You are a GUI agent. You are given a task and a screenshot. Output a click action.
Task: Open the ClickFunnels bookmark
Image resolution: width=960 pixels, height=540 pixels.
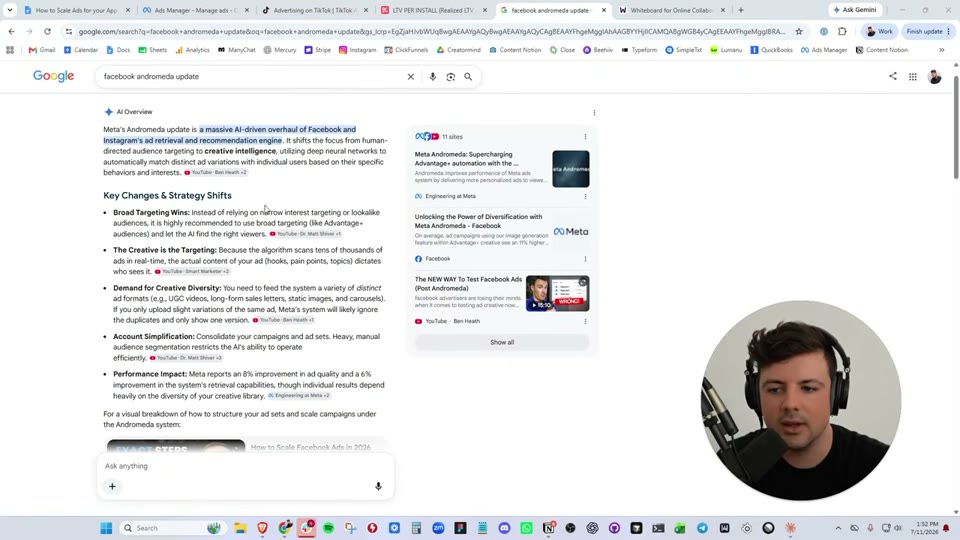tap(406, 50)
